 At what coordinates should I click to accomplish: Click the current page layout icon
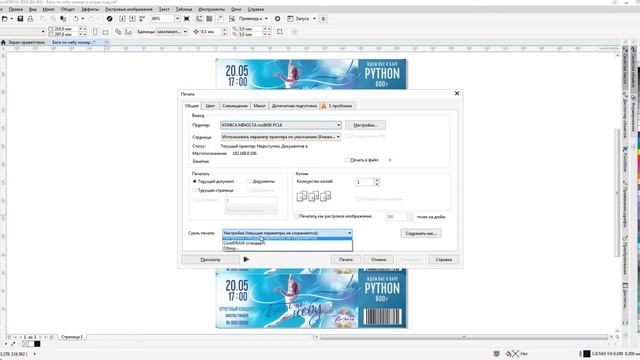tap(128, 32)
